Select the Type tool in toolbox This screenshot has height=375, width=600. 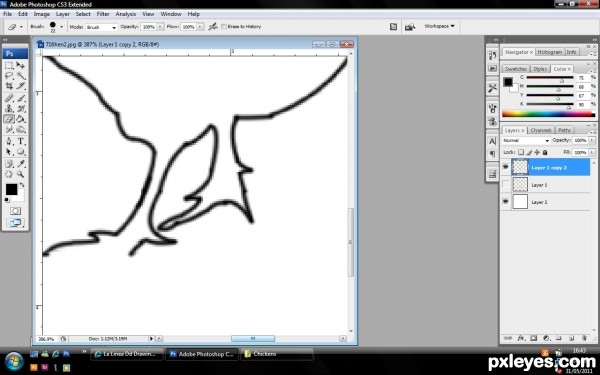(x=21, y=141)
